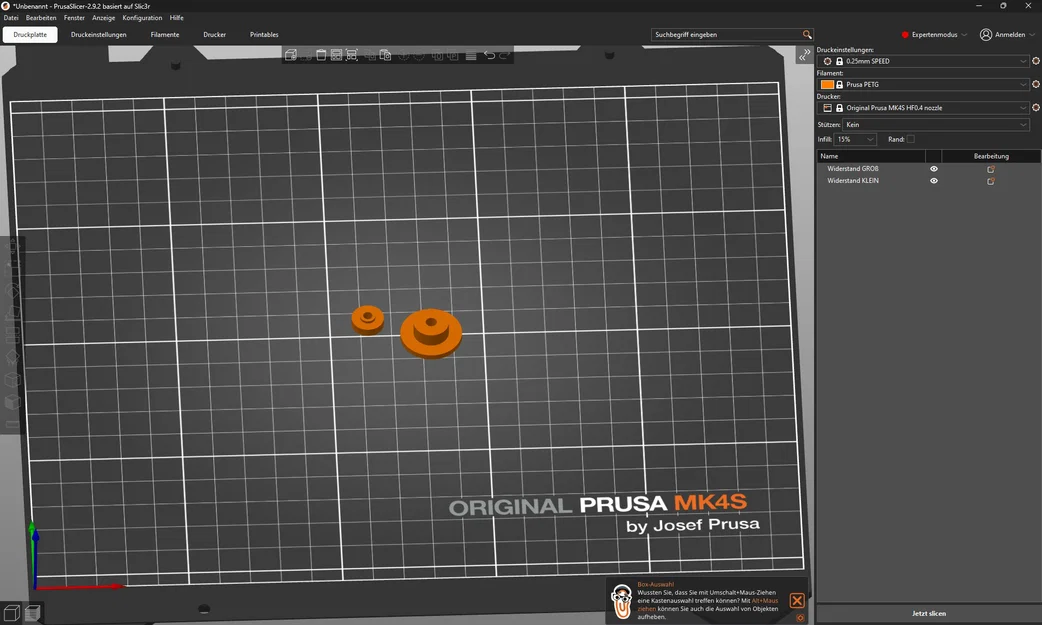Open the Hilfe menu
1042x625 pixels.
coord(176,18)
